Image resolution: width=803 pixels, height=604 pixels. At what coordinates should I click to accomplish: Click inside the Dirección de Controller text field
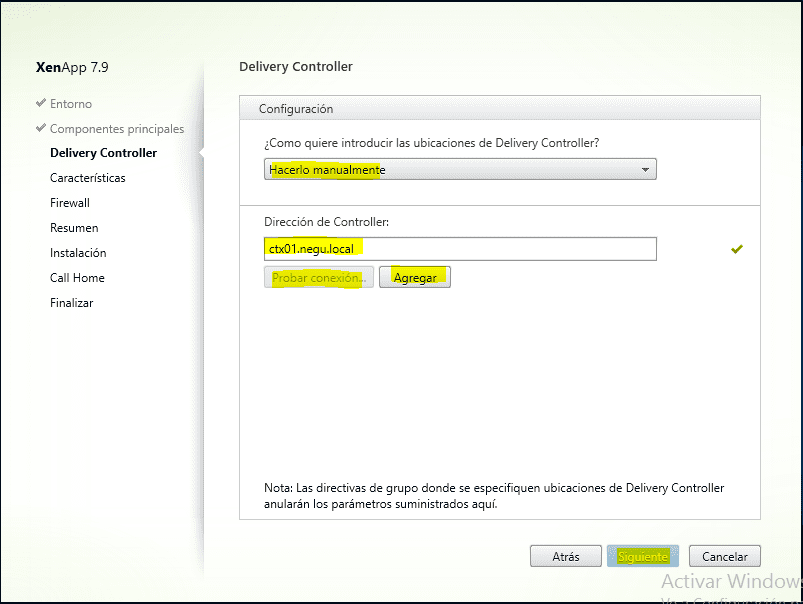[x=460, y=248]
